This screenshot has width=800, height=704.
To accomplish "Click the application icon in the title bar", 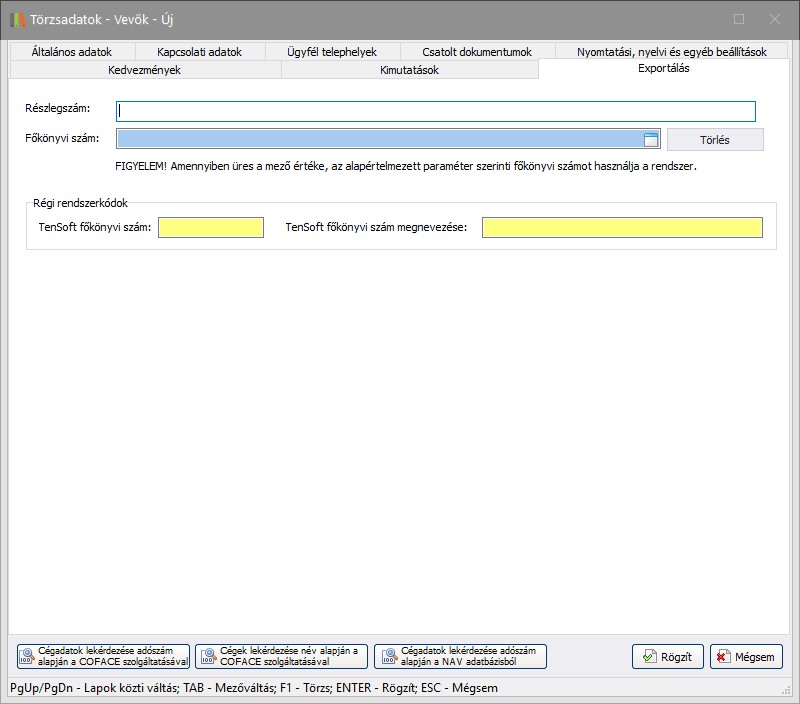I will pyautogui.click(x=18, y=18).
